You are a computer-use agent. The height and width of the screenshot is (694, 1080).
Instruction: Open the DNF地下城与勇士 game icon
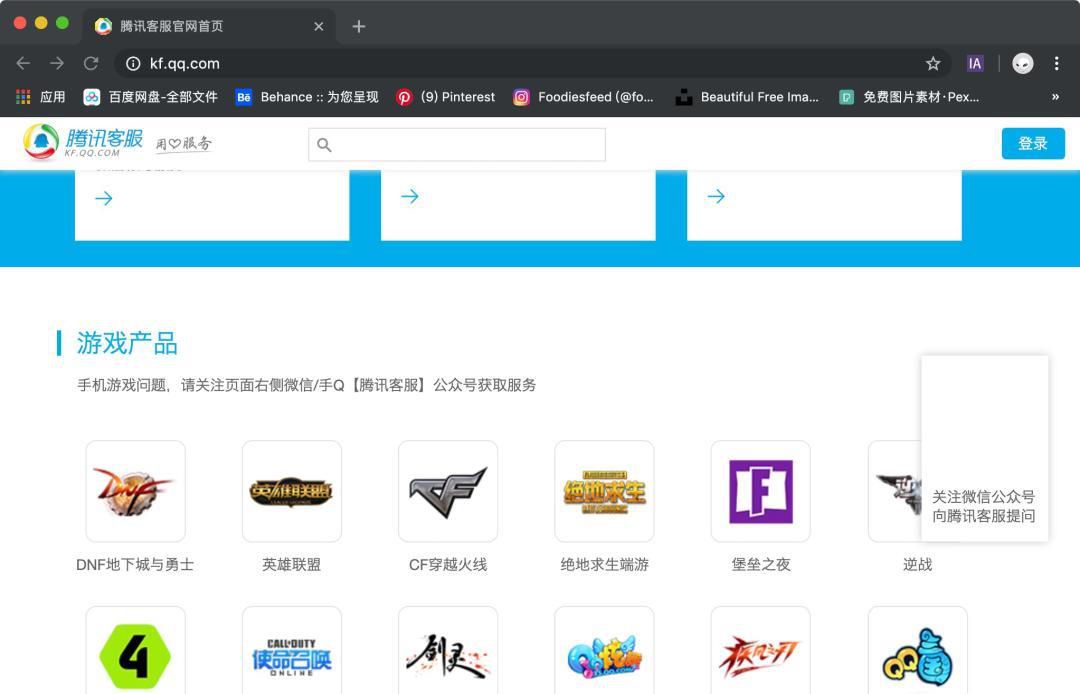click(x=135, y=491)
